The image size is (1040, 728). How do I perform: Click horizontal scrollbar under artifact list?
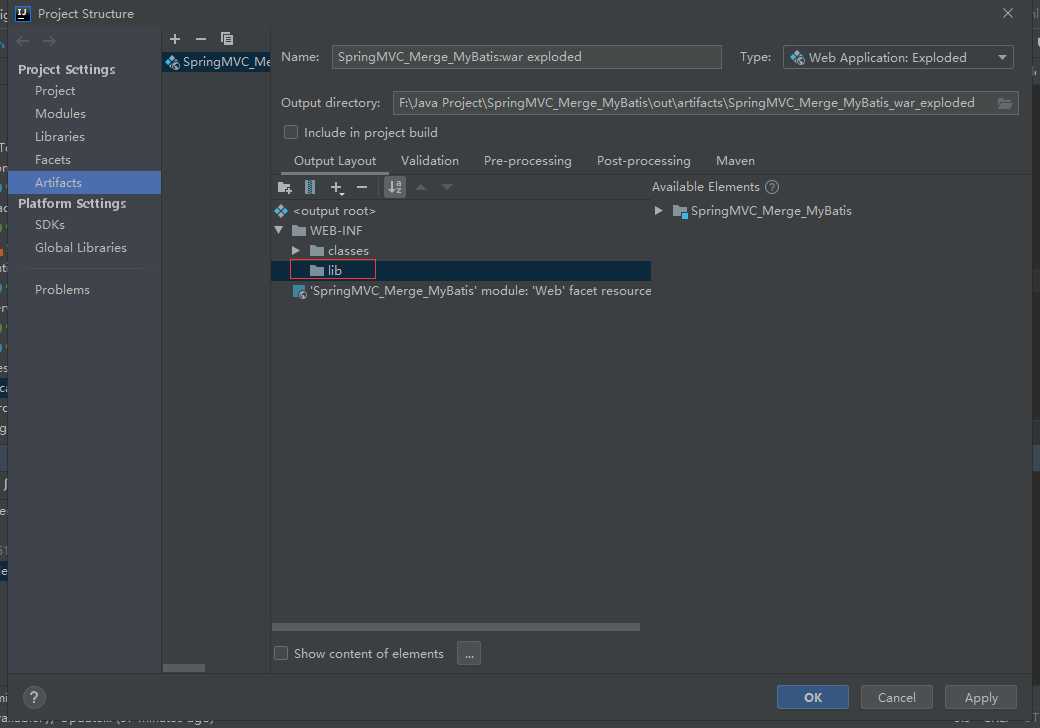click(184, 668)
